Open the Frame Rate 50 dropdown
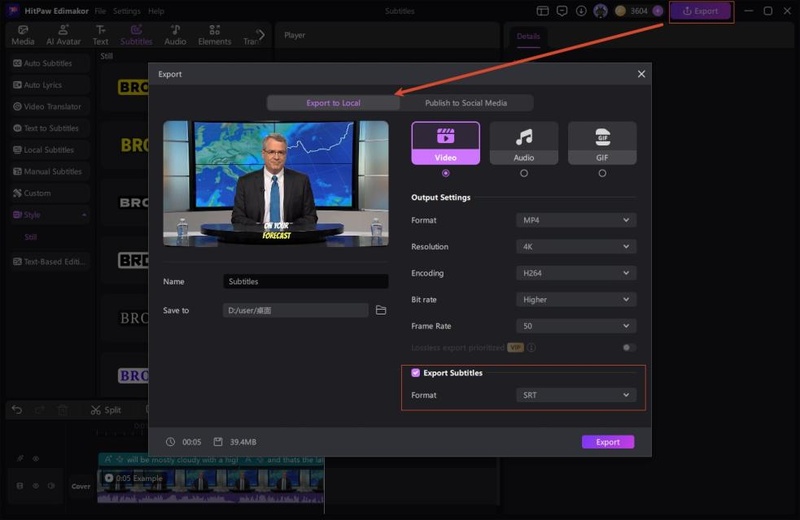 [576, 326]
